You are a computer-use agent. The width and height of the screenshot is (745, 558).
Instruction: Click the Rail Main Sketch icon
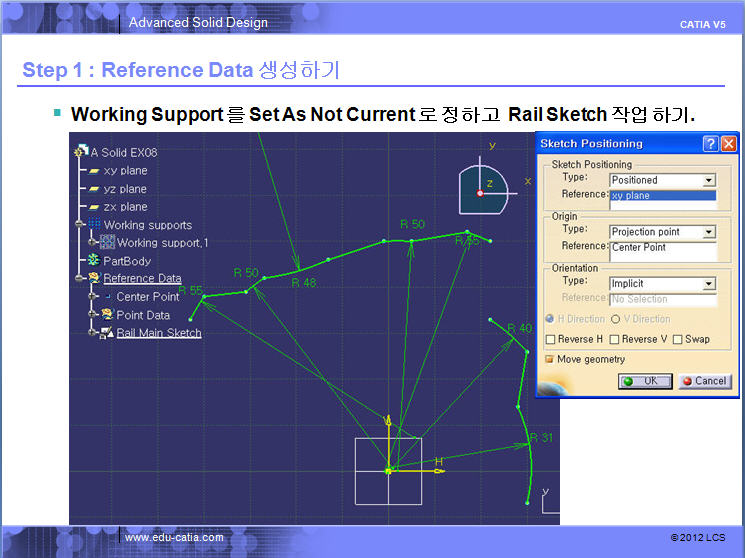click(x=108, y=333)
